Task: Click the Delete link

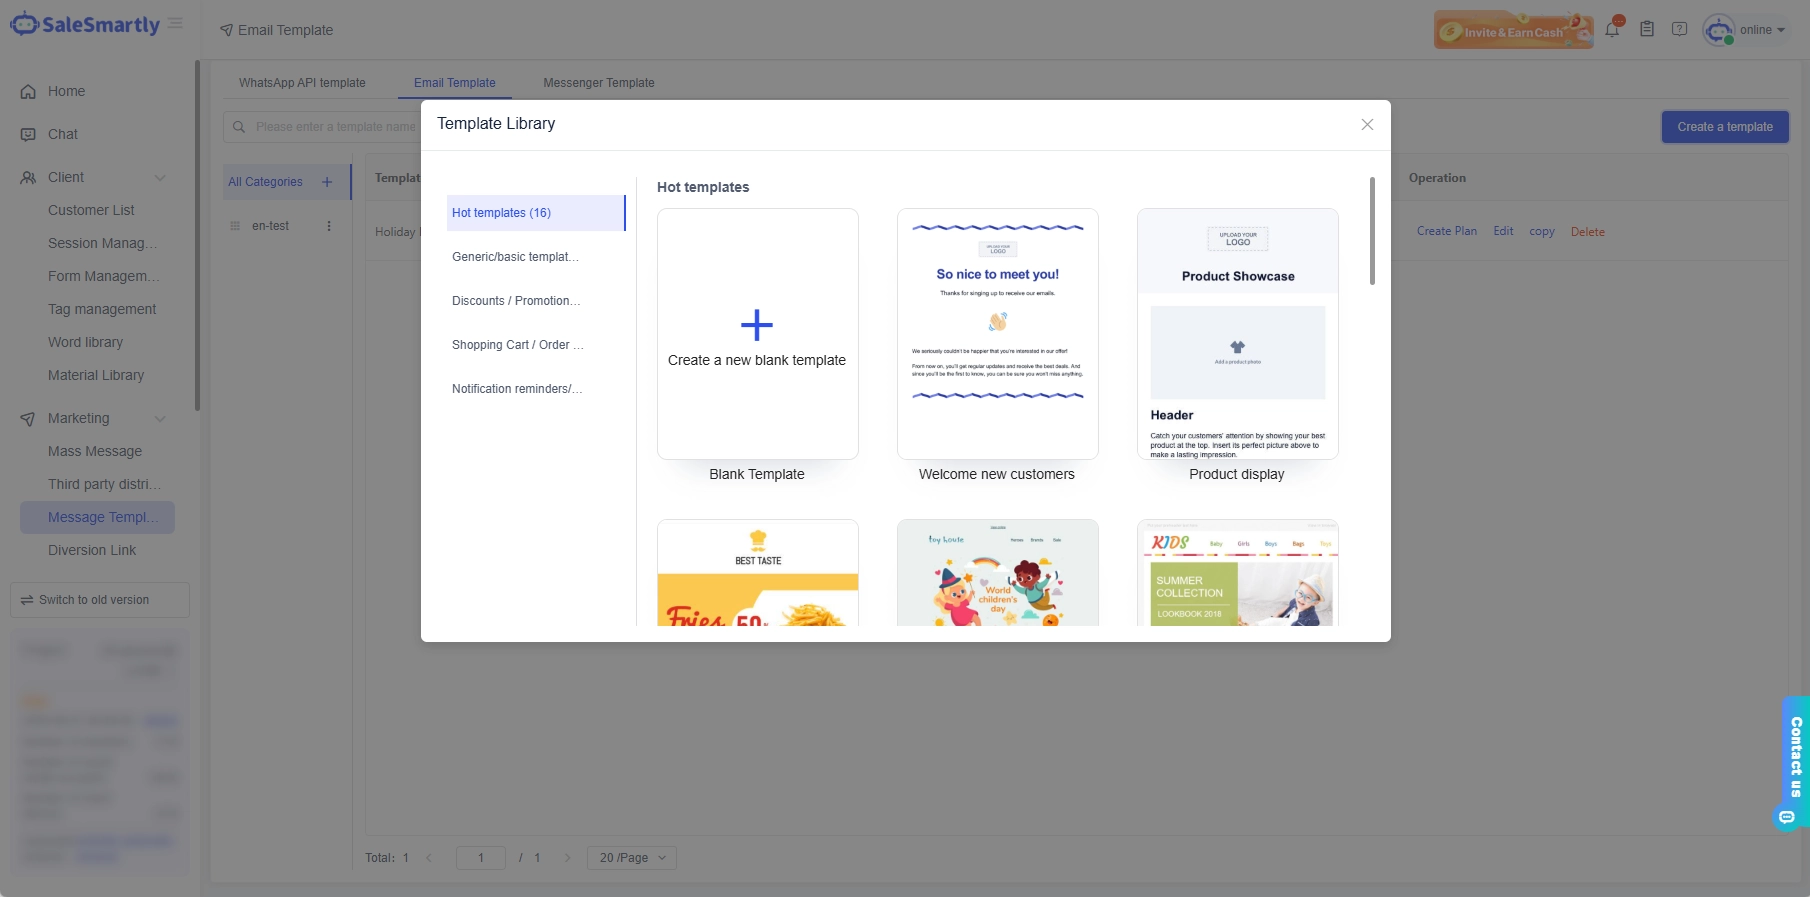Action: coord(1588,232)
